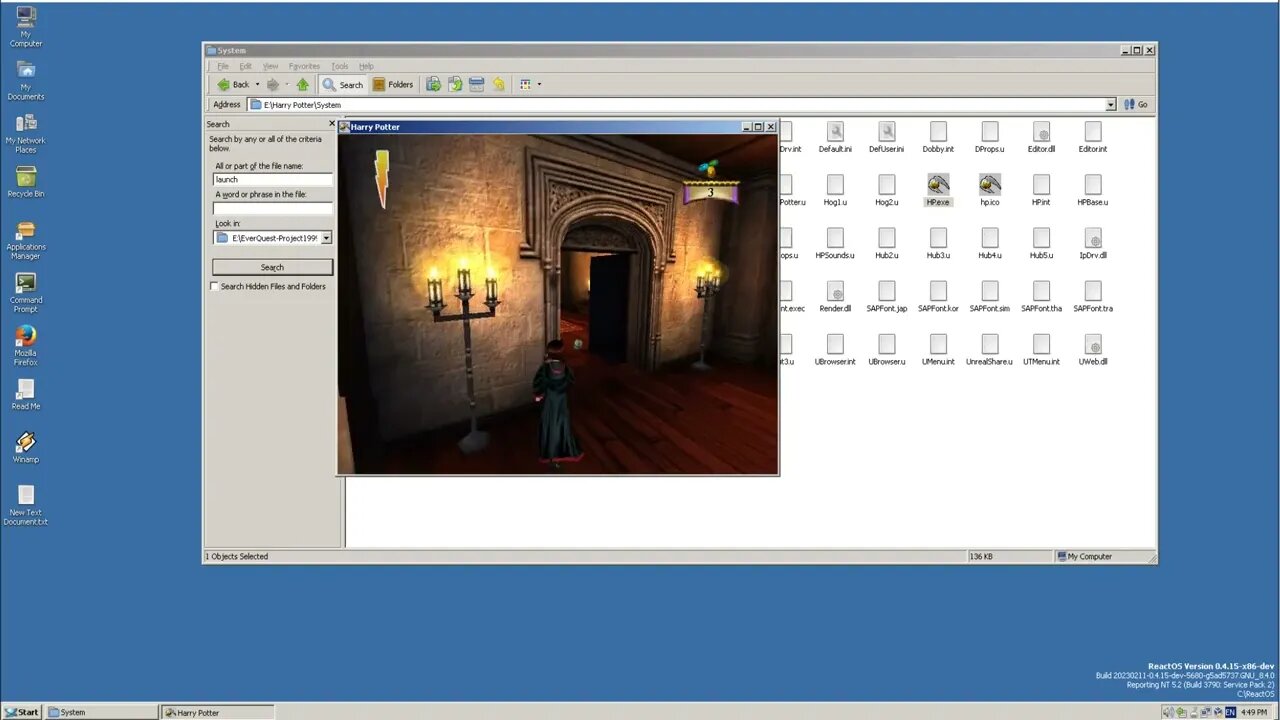The image size is (1280, 720).
Task: Select the IpDrv.dll file
Action: 1093,242
